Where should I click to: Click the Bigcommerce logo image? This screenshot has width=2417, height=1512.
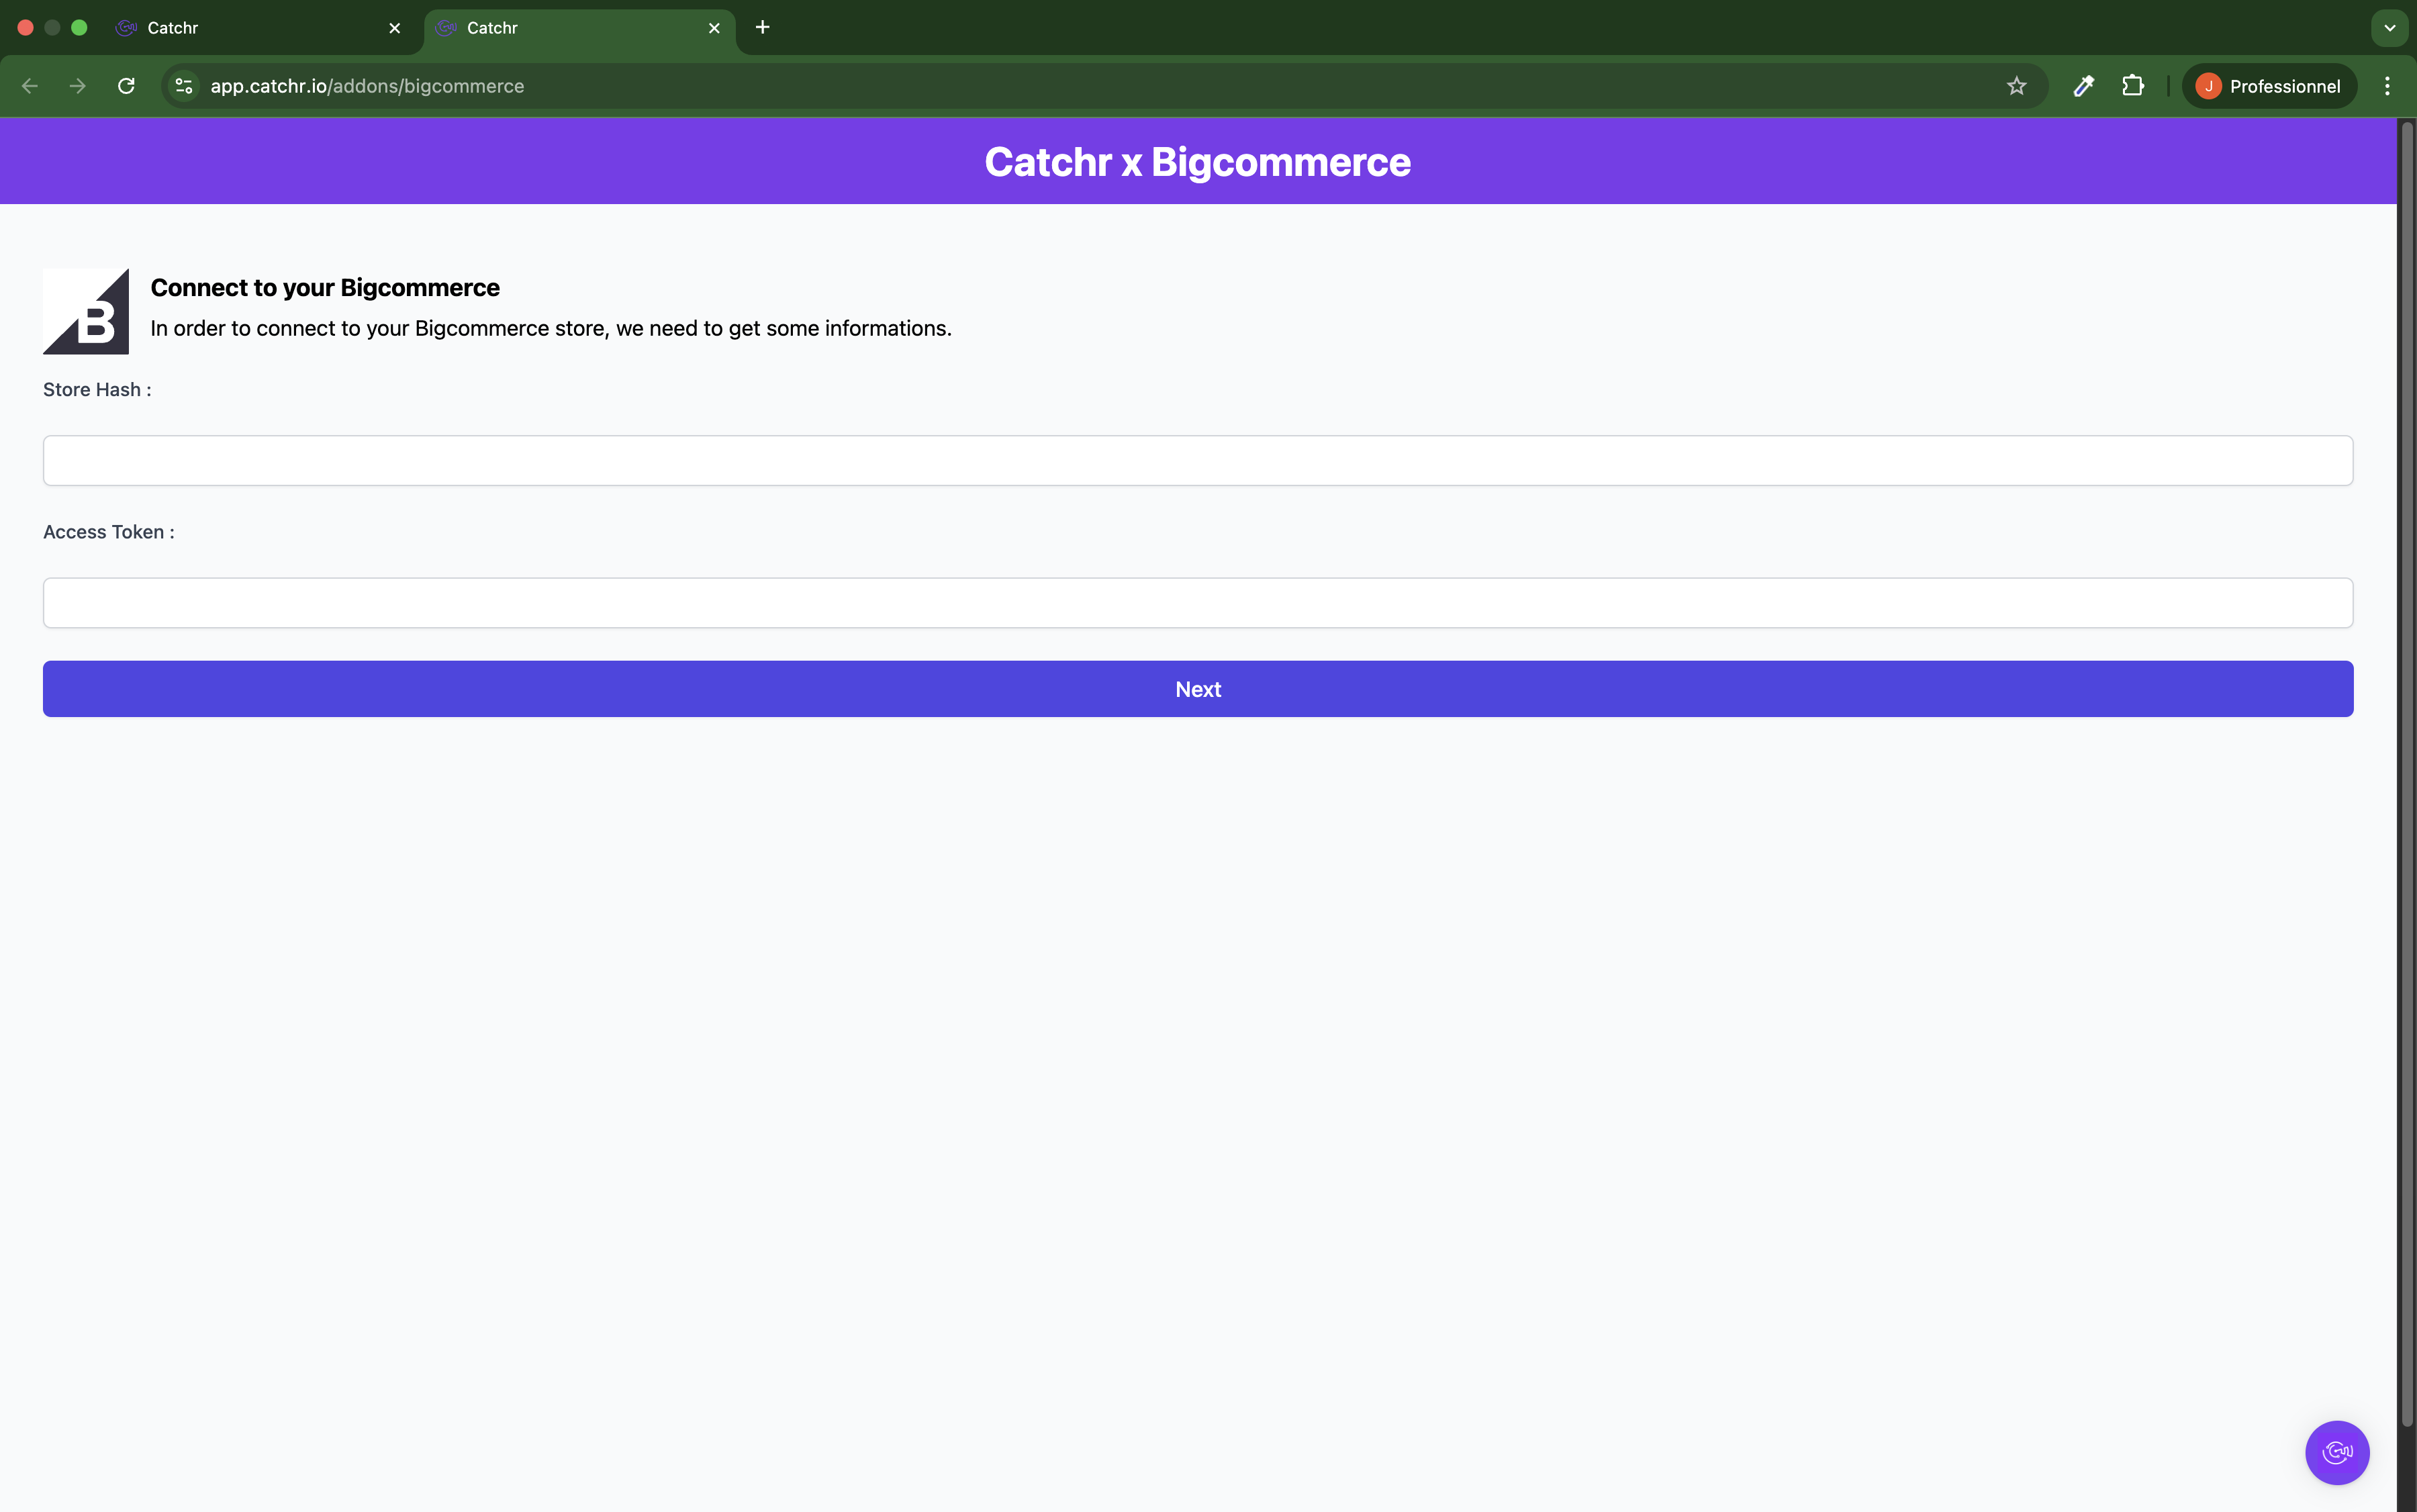tap(86, 311)
